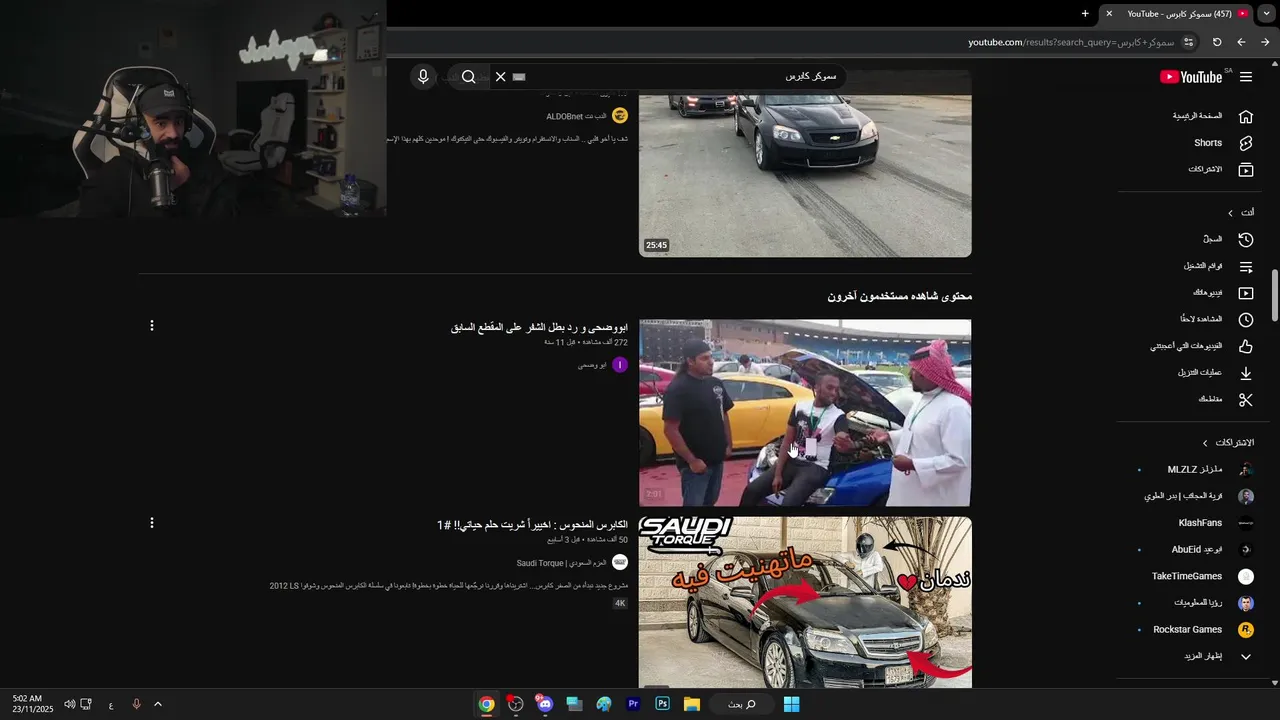Click the address bar URL
This screenshot has height=720, width=1280.
pyautogui.click(x=1070, y=42)
